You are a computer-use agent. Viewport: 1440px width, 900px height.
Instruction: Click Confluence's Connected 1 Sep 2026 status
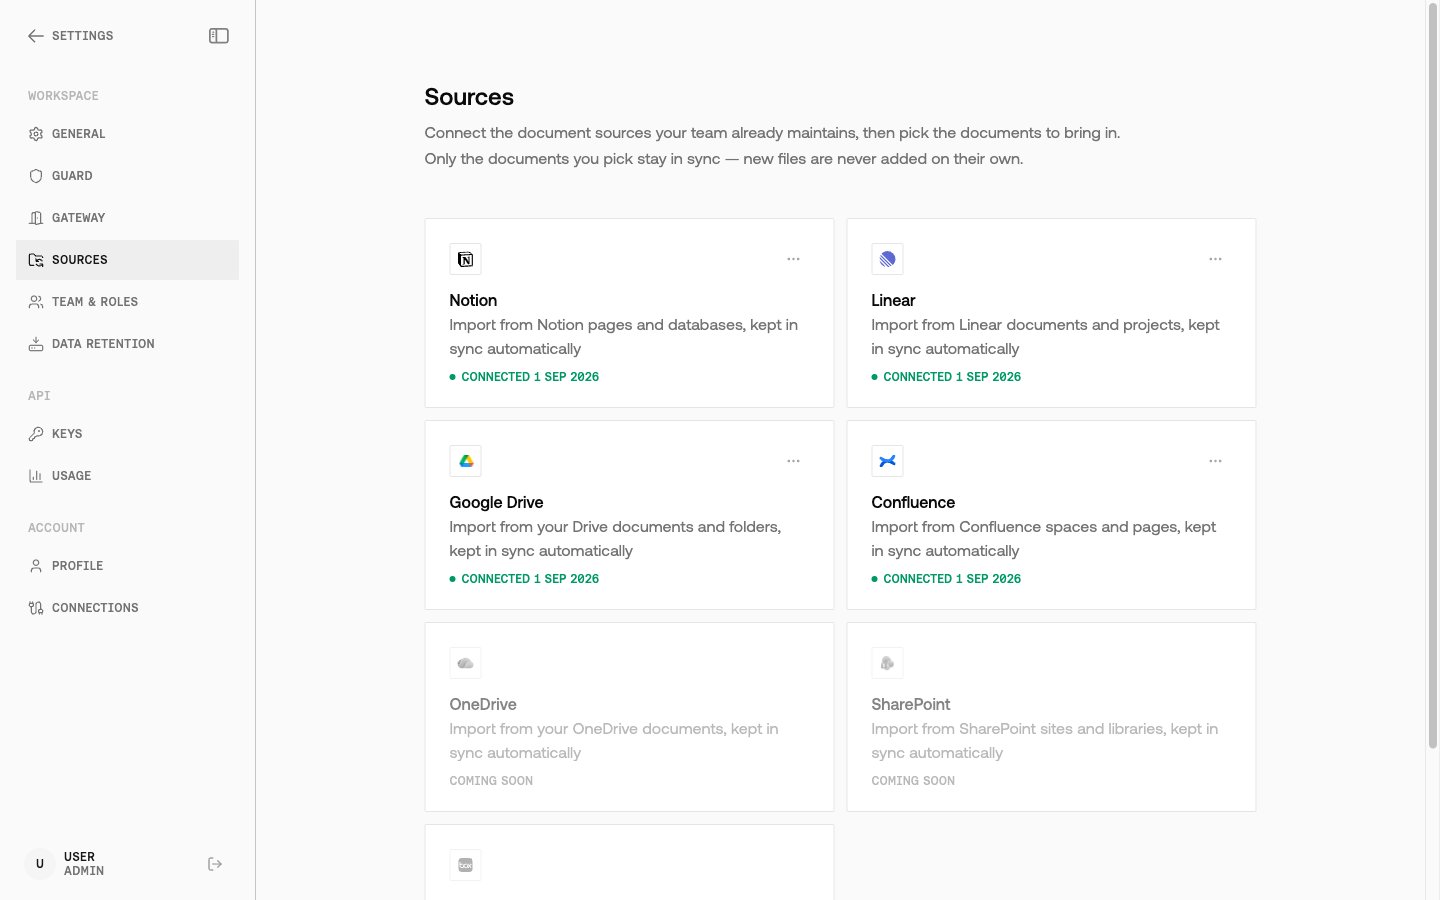tap(946, 579)
